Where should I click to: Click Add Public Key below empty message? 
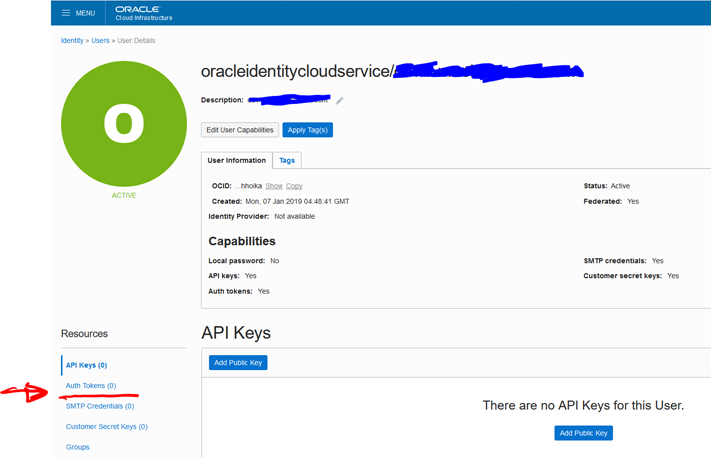(x=583, y=433)
